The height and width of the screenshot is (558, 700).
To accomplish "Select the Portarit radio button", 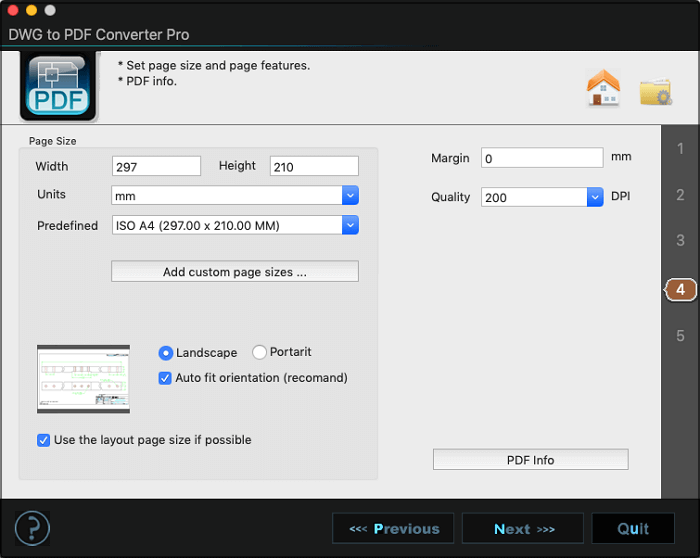I will (259, 352).
